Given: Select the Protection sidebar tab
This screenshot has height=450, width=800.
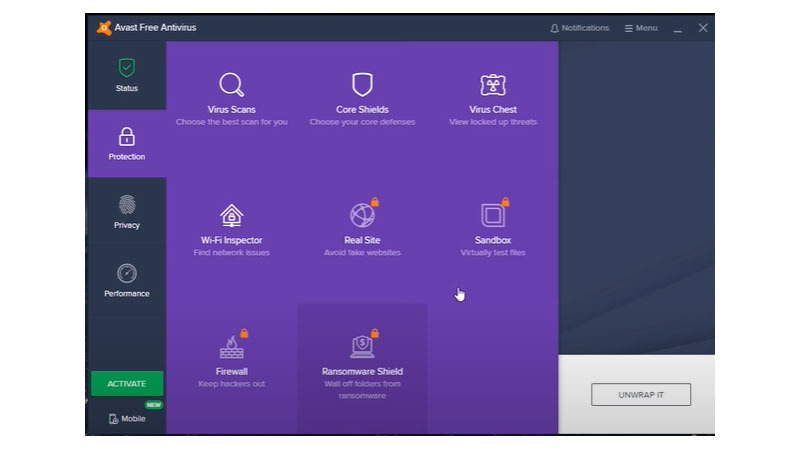Looking at the screenshot, I should click(x=127, y=144).
